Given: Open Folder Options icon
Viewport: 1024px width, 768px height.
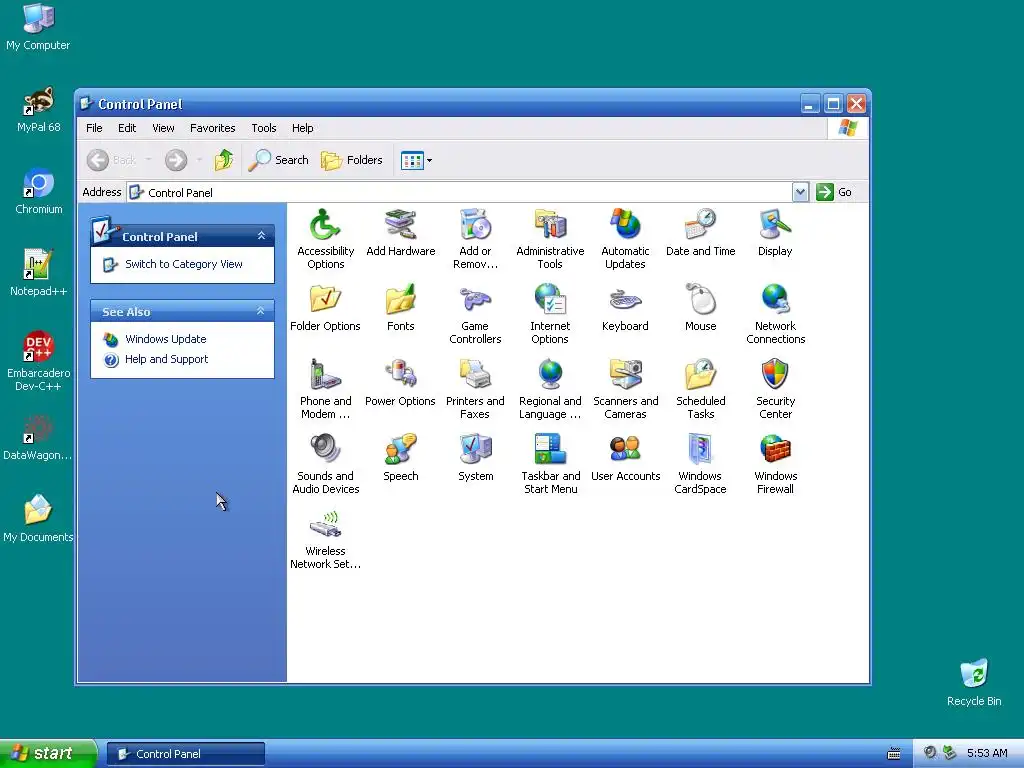Looking at the screenshot, I should [325, 307].
